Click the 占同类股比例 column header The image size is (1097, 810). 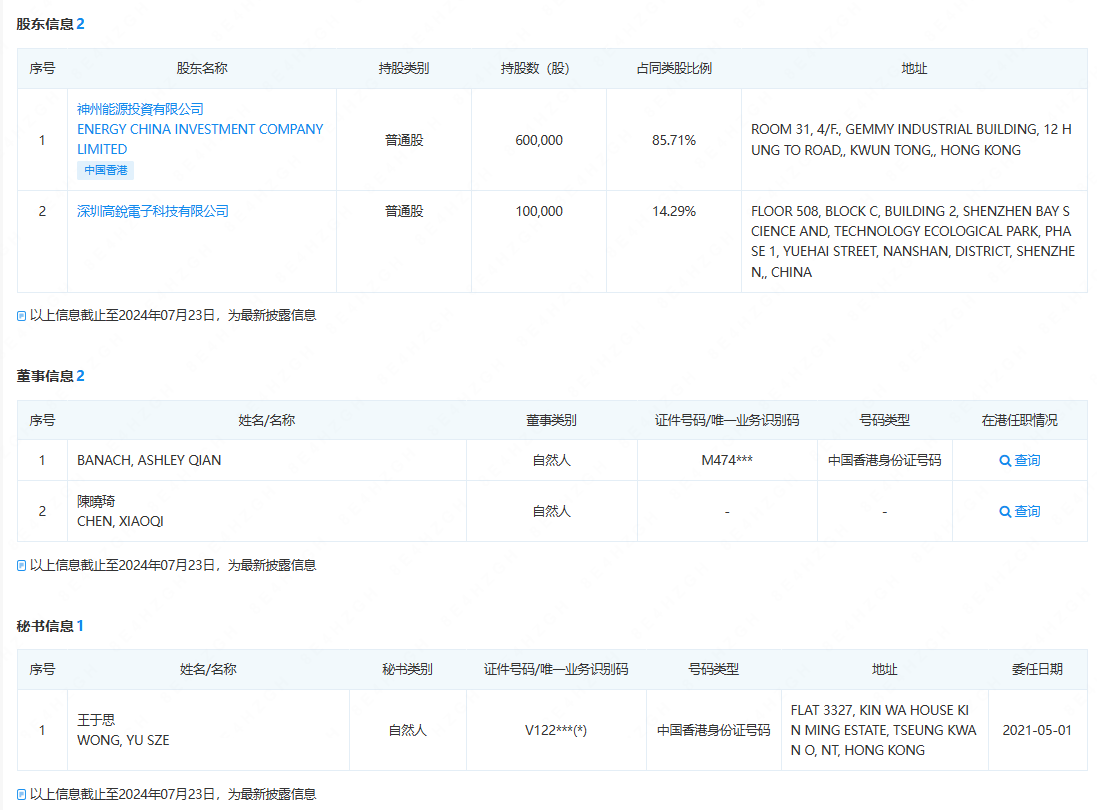pyautogui.click(x=674, y=69)
